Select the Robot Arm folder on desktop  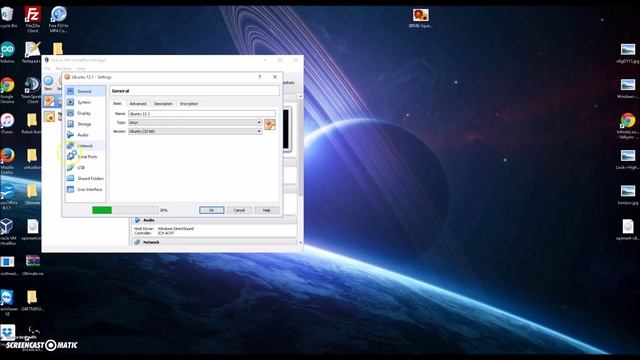[x=31, y=124]
